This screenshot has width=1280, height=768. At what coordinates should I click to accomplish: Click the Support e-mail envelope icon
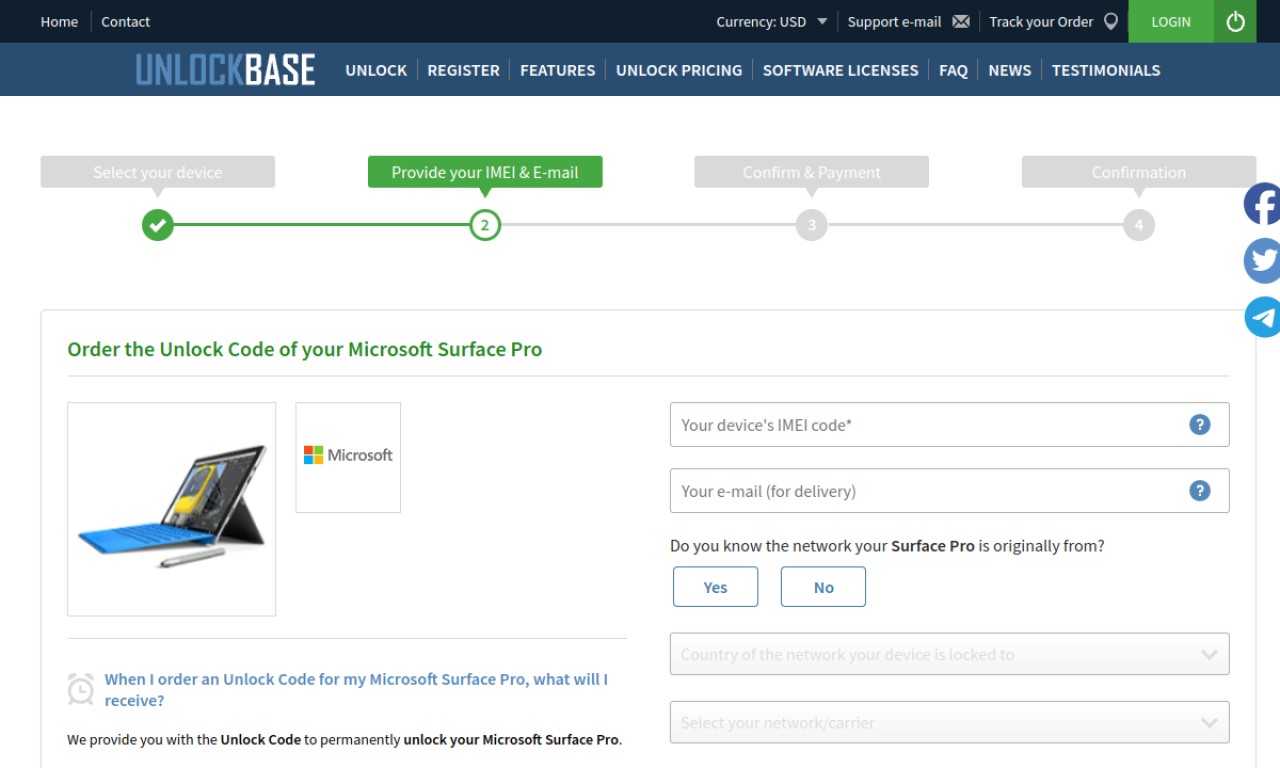(x=961, y=22)
